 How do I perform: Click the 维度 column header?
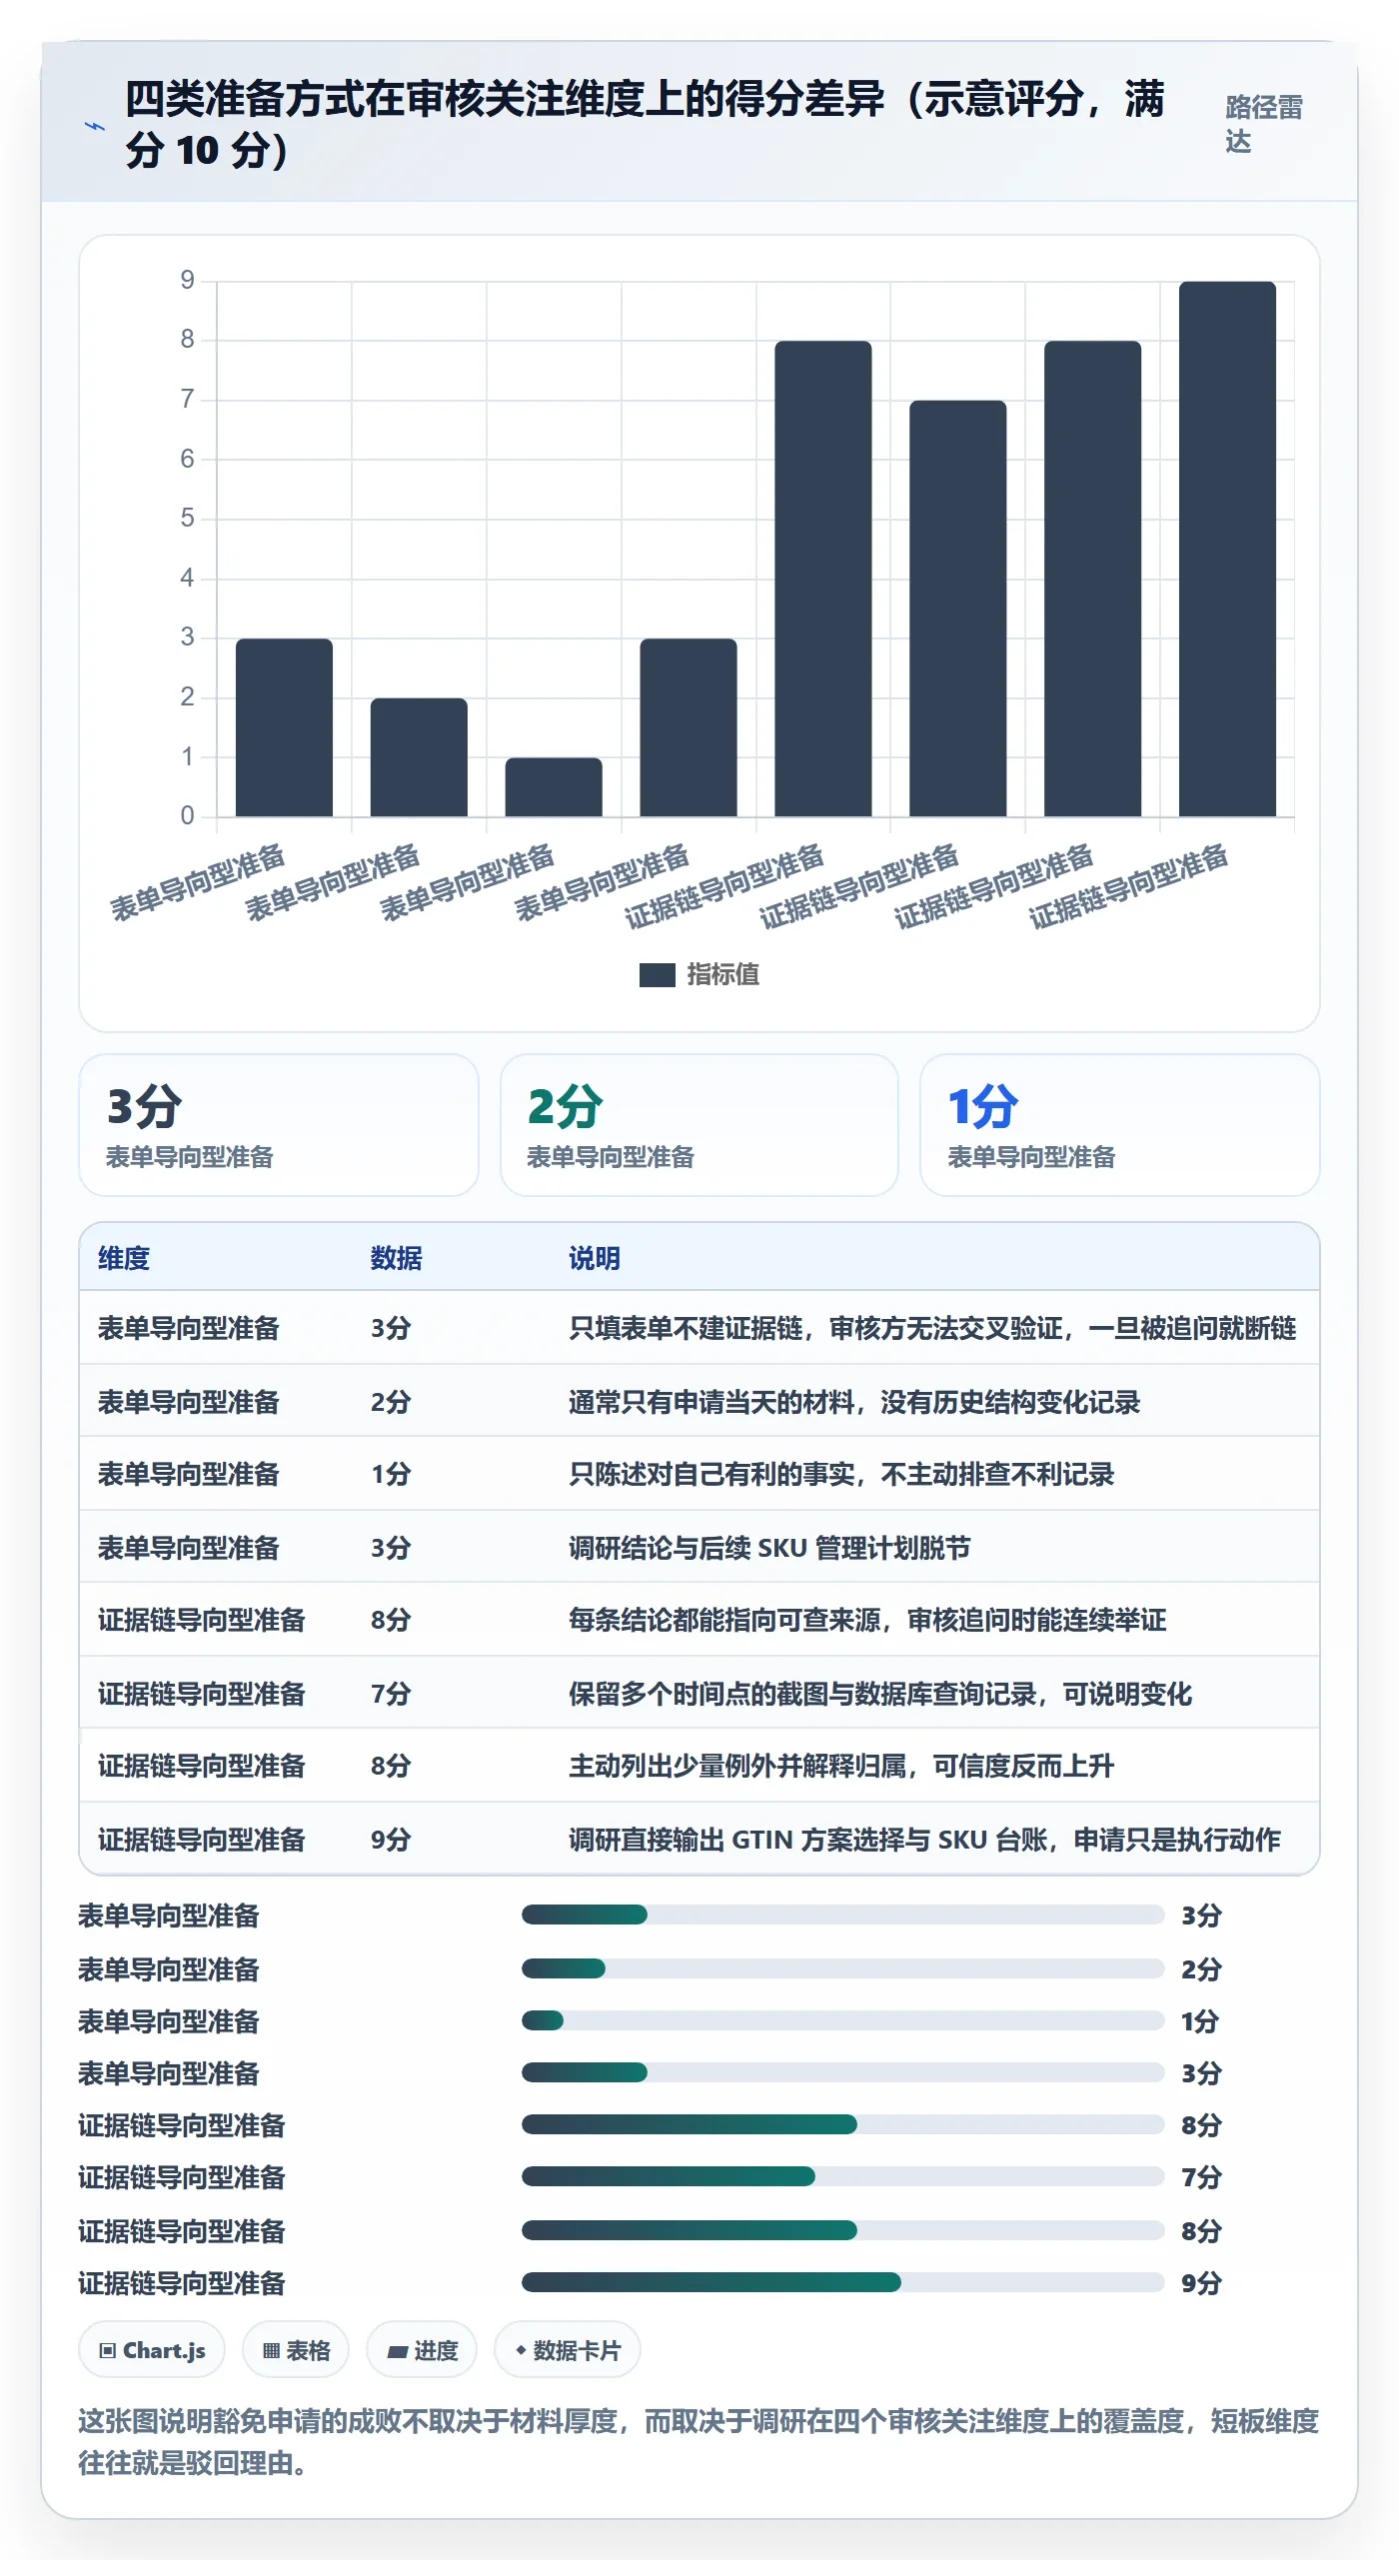click(x=124, y=1258)
